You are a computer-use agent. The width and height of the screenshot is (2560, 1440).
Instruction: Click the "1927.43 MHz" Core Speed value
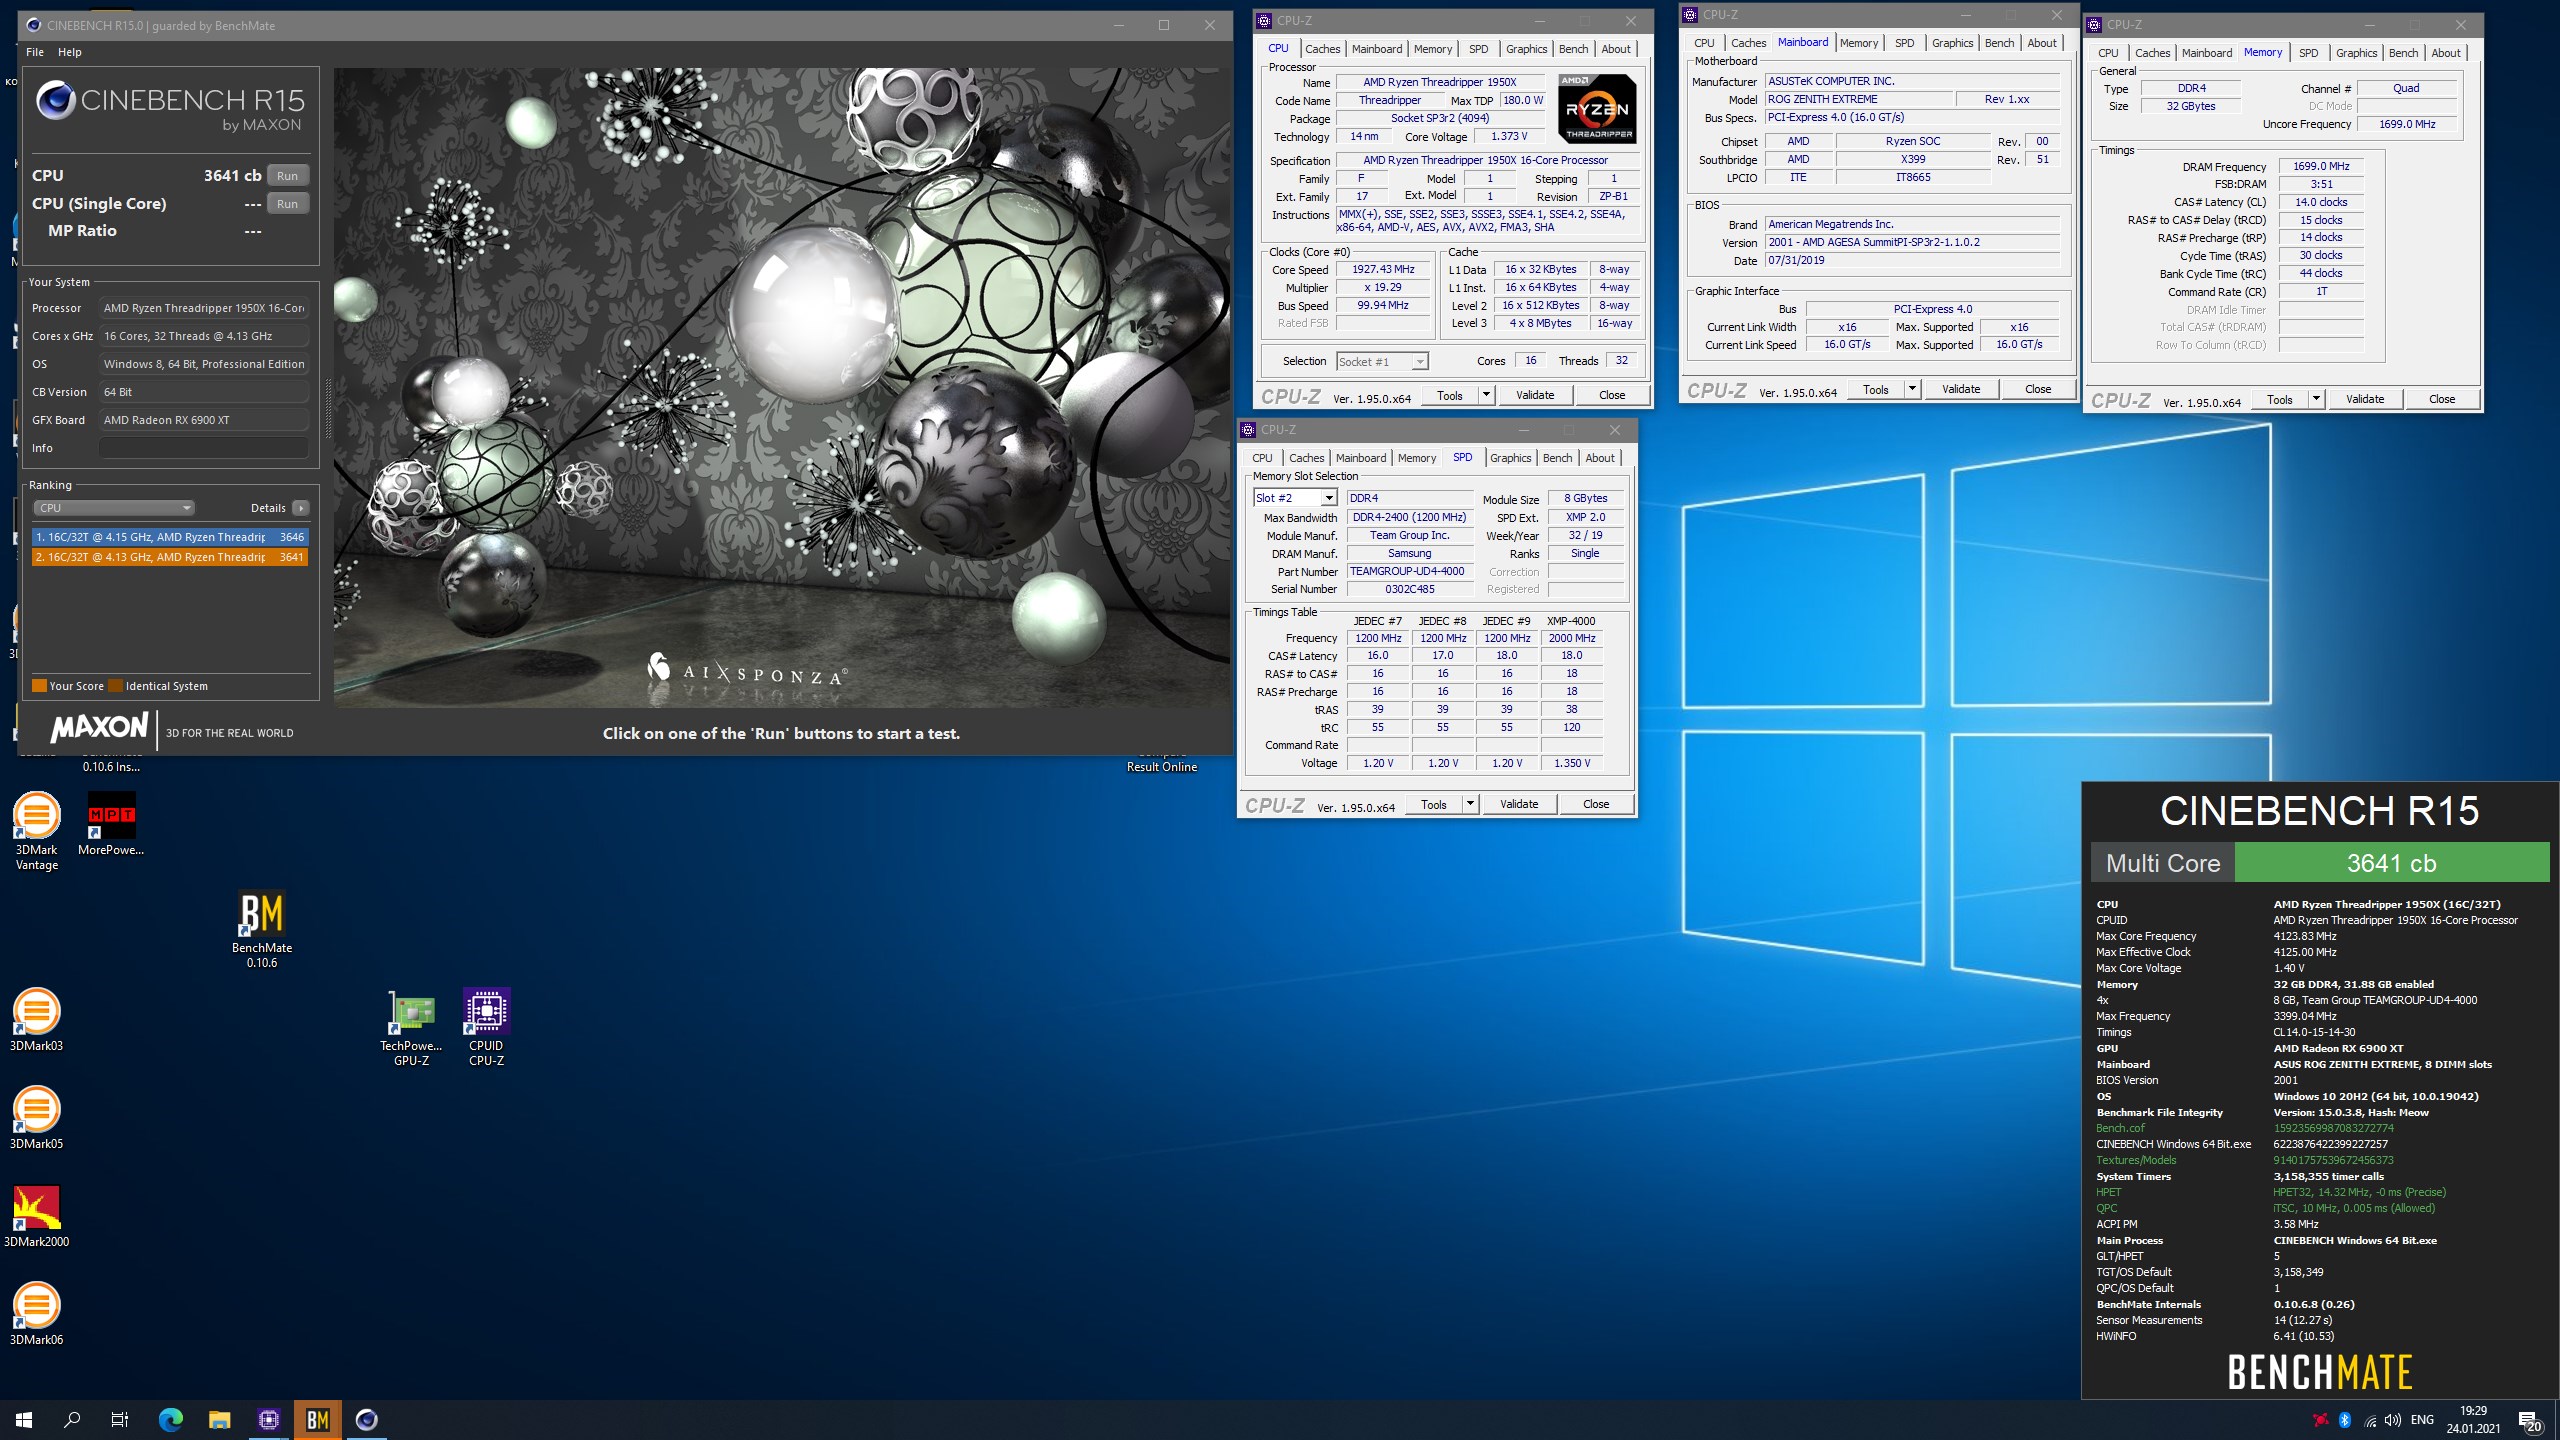coord(1383,269)
